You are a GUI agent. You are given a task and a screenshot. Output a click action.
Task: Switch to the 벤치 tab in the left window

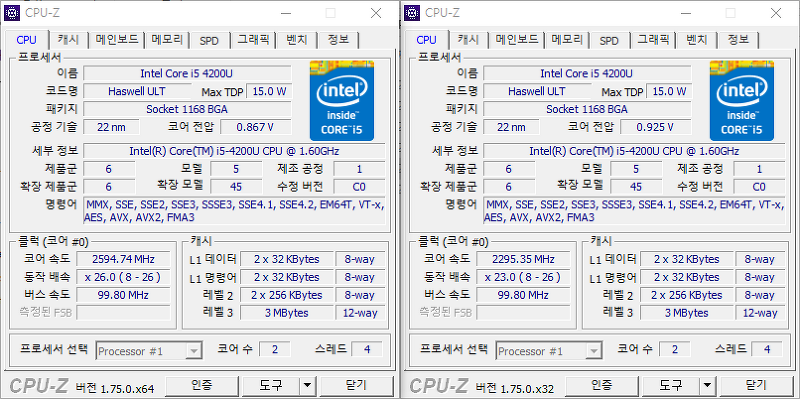[x=296, y=40]
